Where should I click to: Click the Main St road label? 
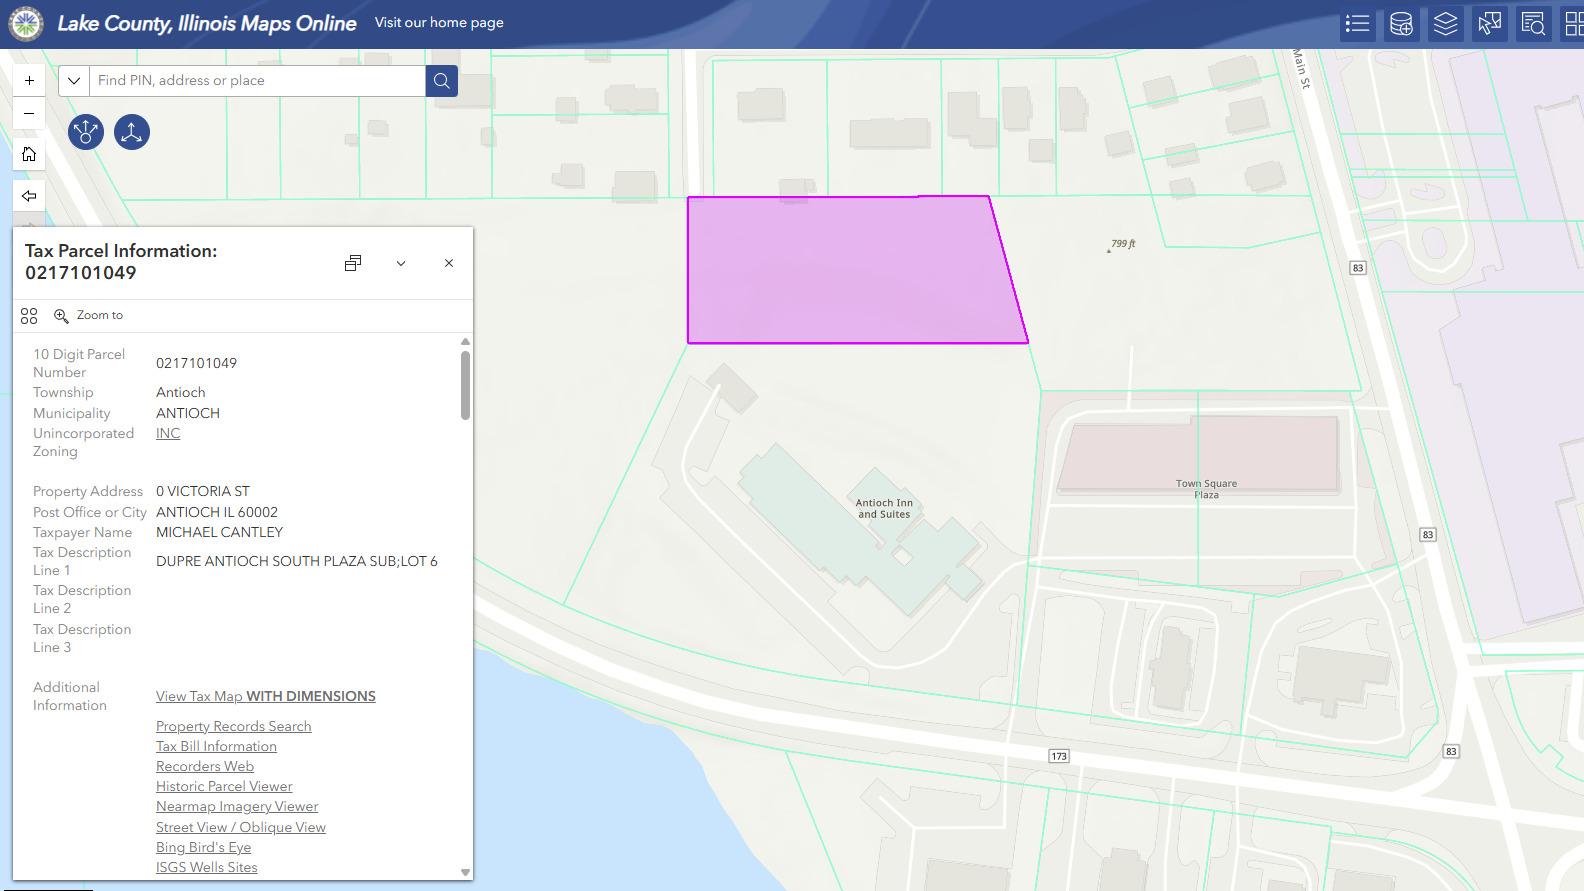(x=1301, y=68)
